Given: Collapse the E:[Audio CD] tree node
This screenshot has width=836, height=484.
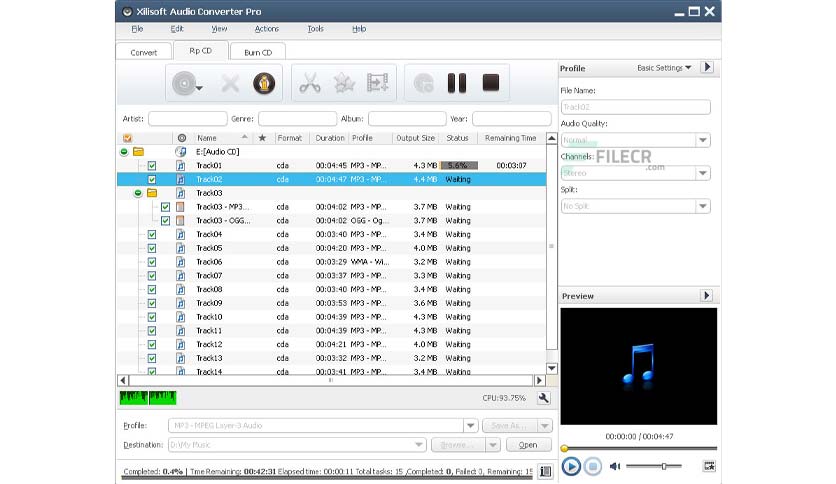Looking at the screenshot, I should (124, 152).
